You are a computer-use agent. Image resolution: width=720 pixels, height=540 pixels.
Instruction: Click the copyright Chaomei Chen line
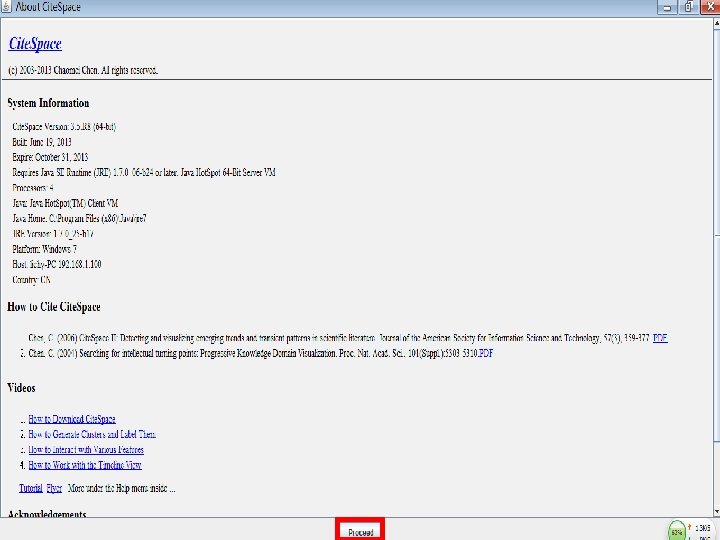point(83,70)
